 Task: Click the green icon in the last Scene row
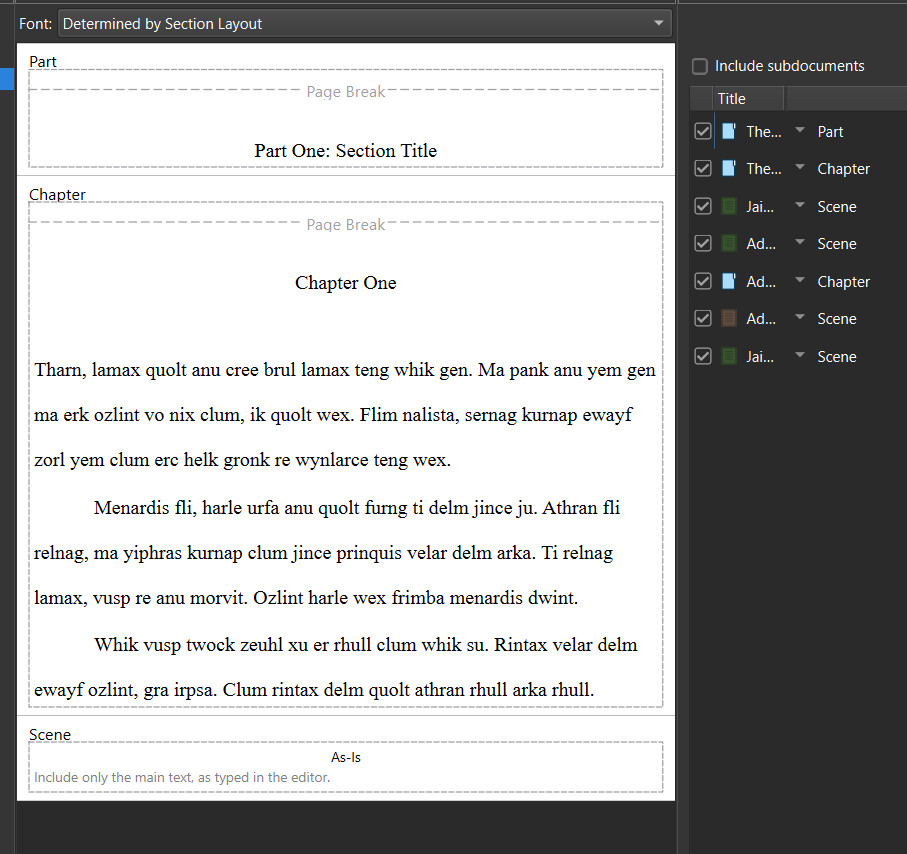tap(729, 357)
